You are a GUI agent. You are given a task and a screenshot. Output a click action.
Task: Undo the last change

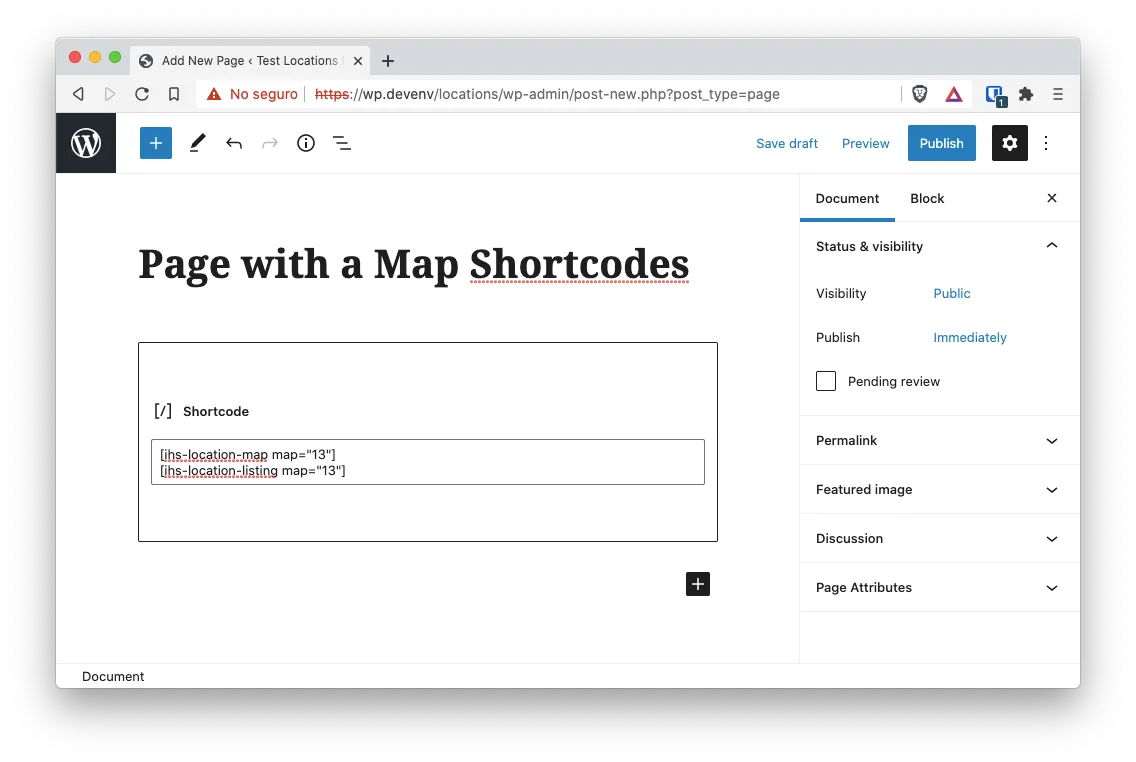[x=233, y=143]
